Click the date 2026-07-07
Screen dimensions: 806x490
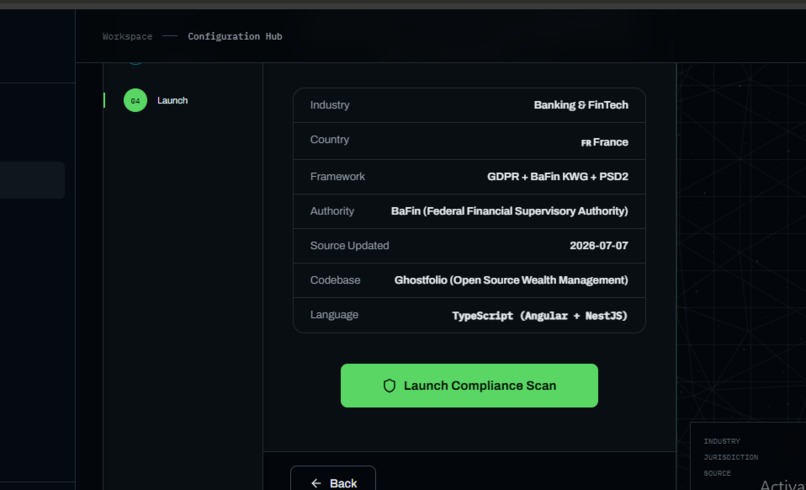pyautogui.click(x=599, y=245)
